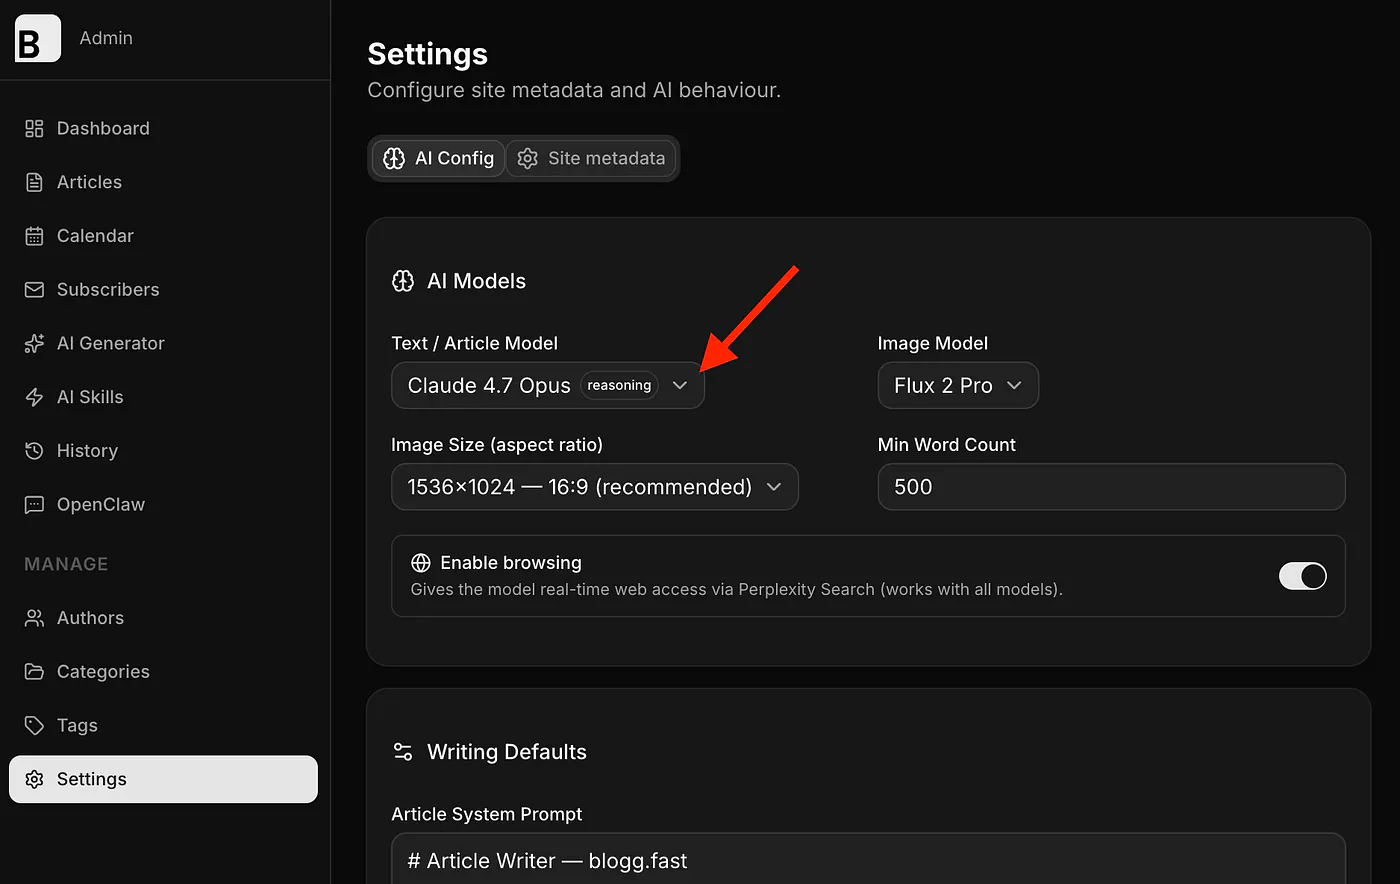Select the AI Config tab
Screen dimensions: 1400x884
pos(439,158)
